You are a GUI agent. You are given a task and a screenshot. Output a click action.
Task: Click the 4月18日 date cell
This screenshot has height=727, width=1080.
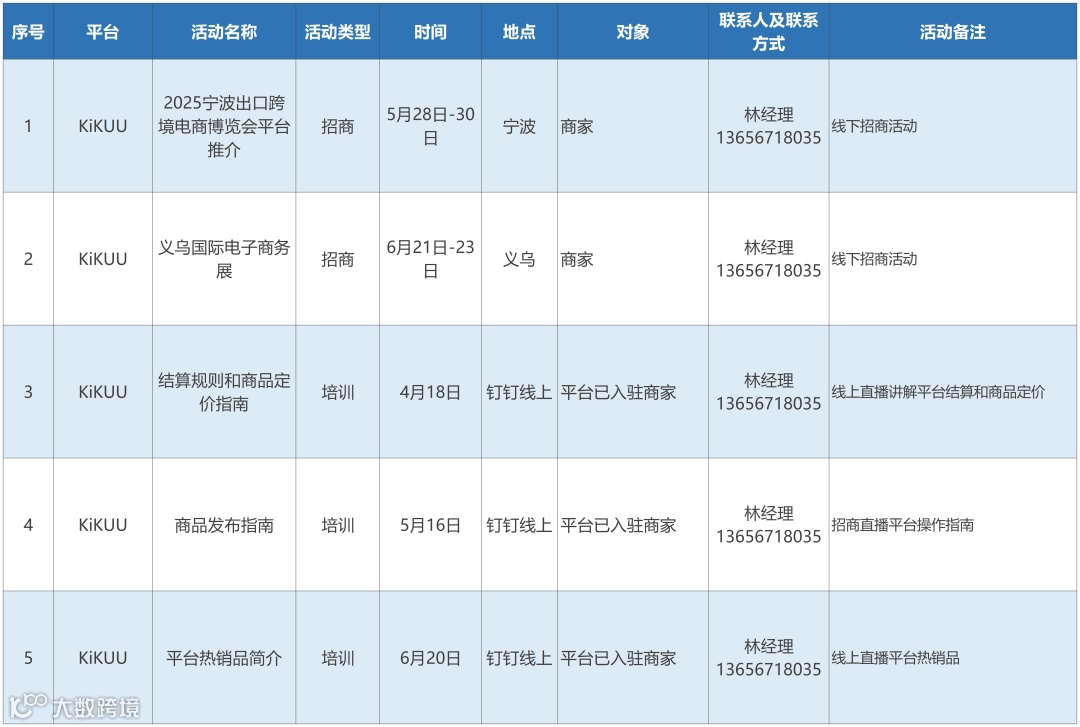tap(430, 392)
